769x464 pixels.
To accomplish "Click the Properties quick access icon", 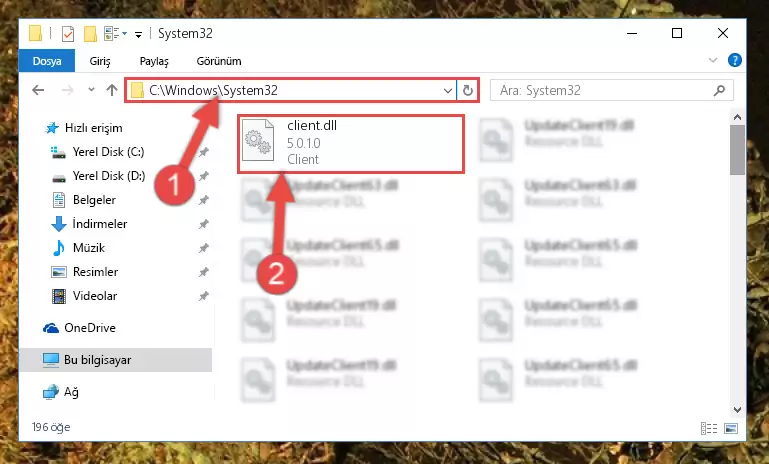I will pyautogui.click(x=68, y=34).
